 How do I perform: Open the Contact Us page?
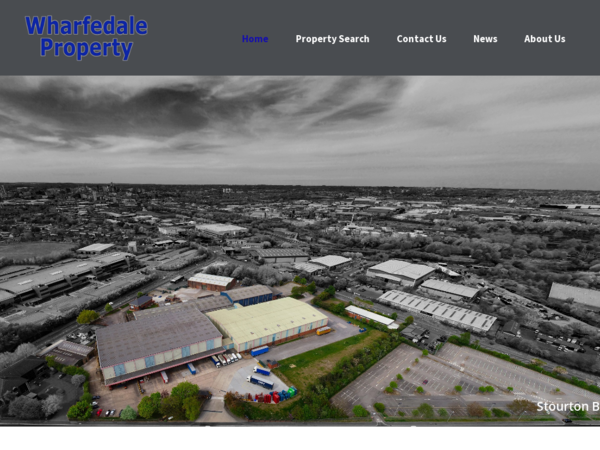(x=421, y=39)
